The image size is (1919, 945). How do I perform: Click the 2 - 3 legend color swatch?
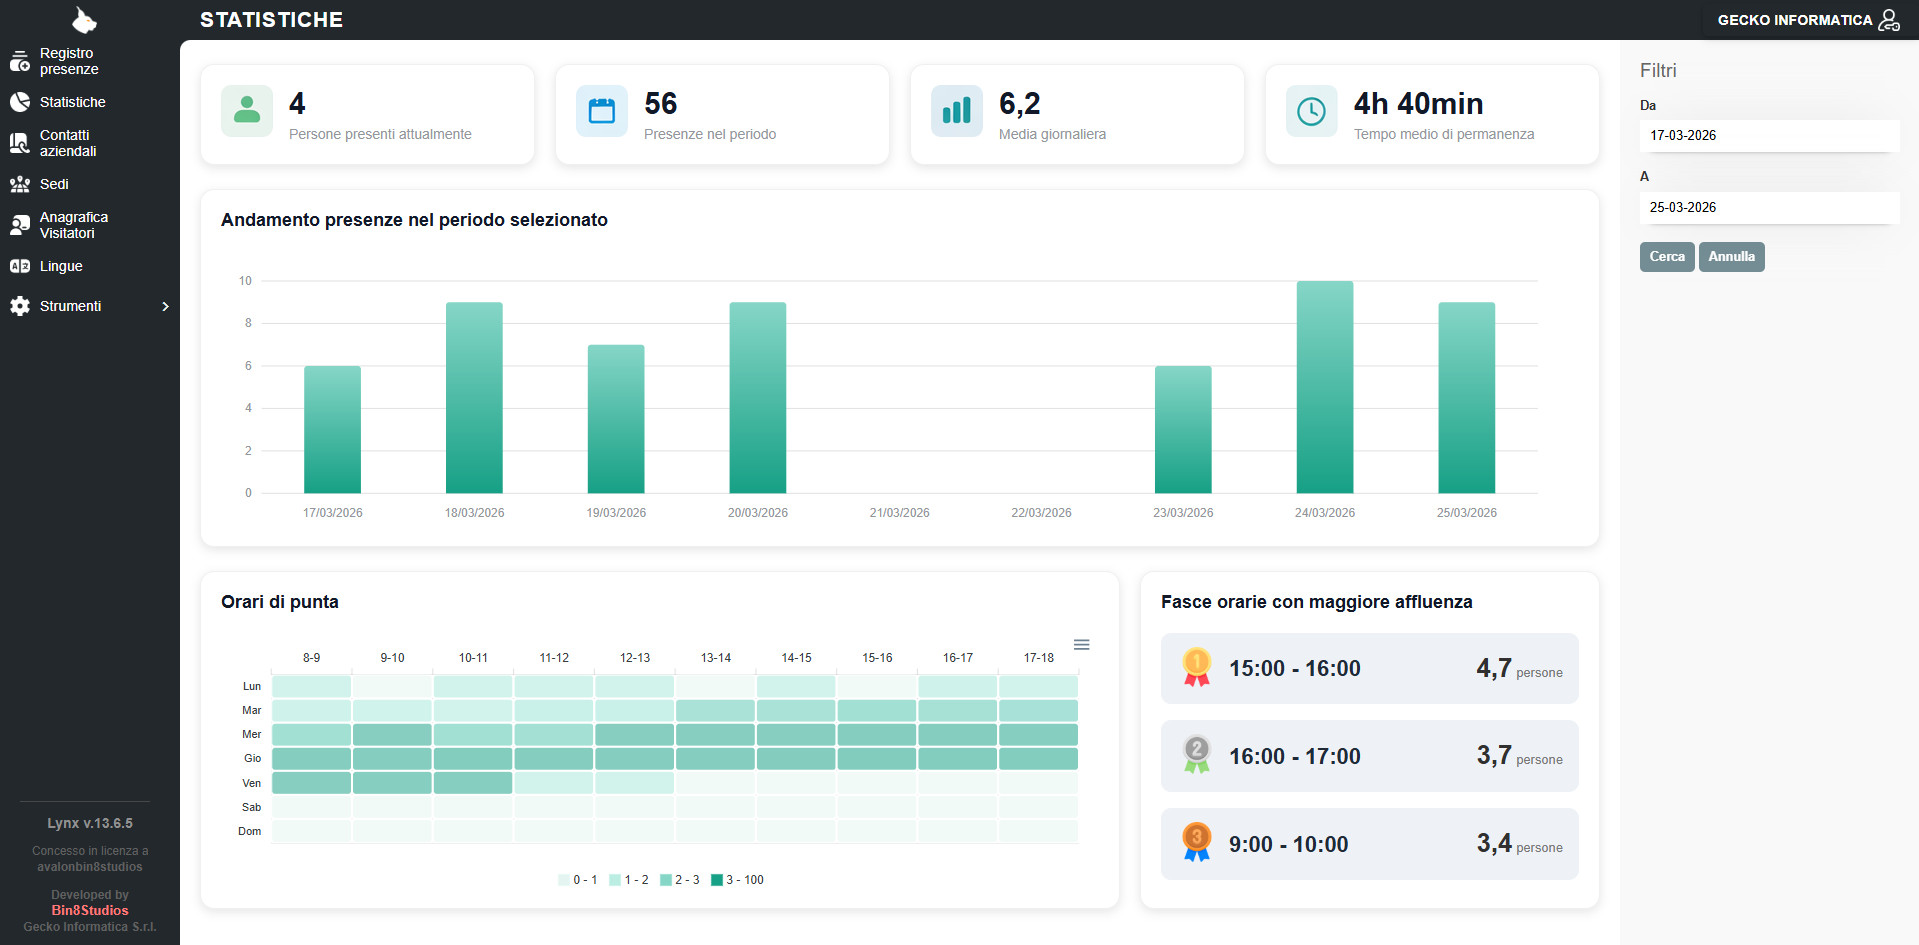(x=666, y=880)
